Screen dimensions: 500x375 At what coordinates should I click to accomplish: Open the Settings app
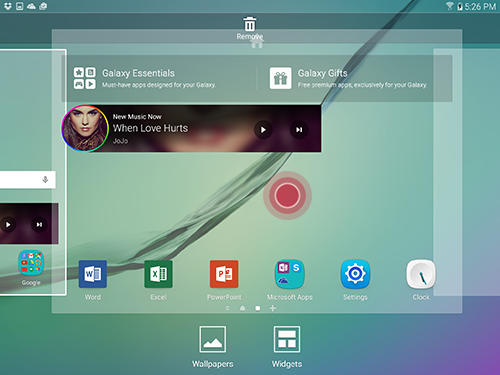click(x=355, y=274)
